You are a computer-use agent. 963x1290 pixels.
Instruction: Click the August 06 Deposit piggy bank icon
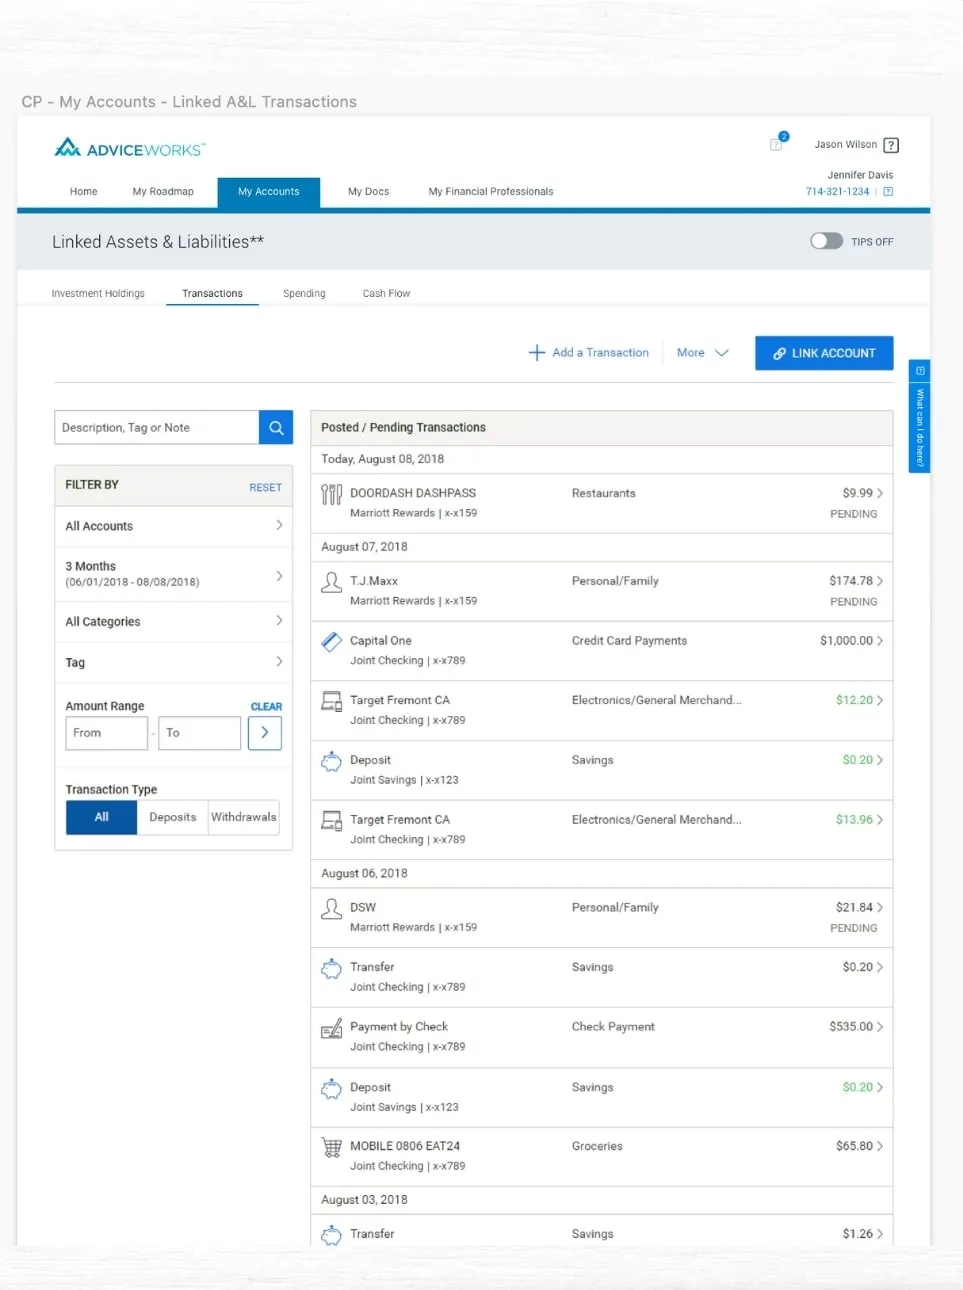pos(331,1088)
